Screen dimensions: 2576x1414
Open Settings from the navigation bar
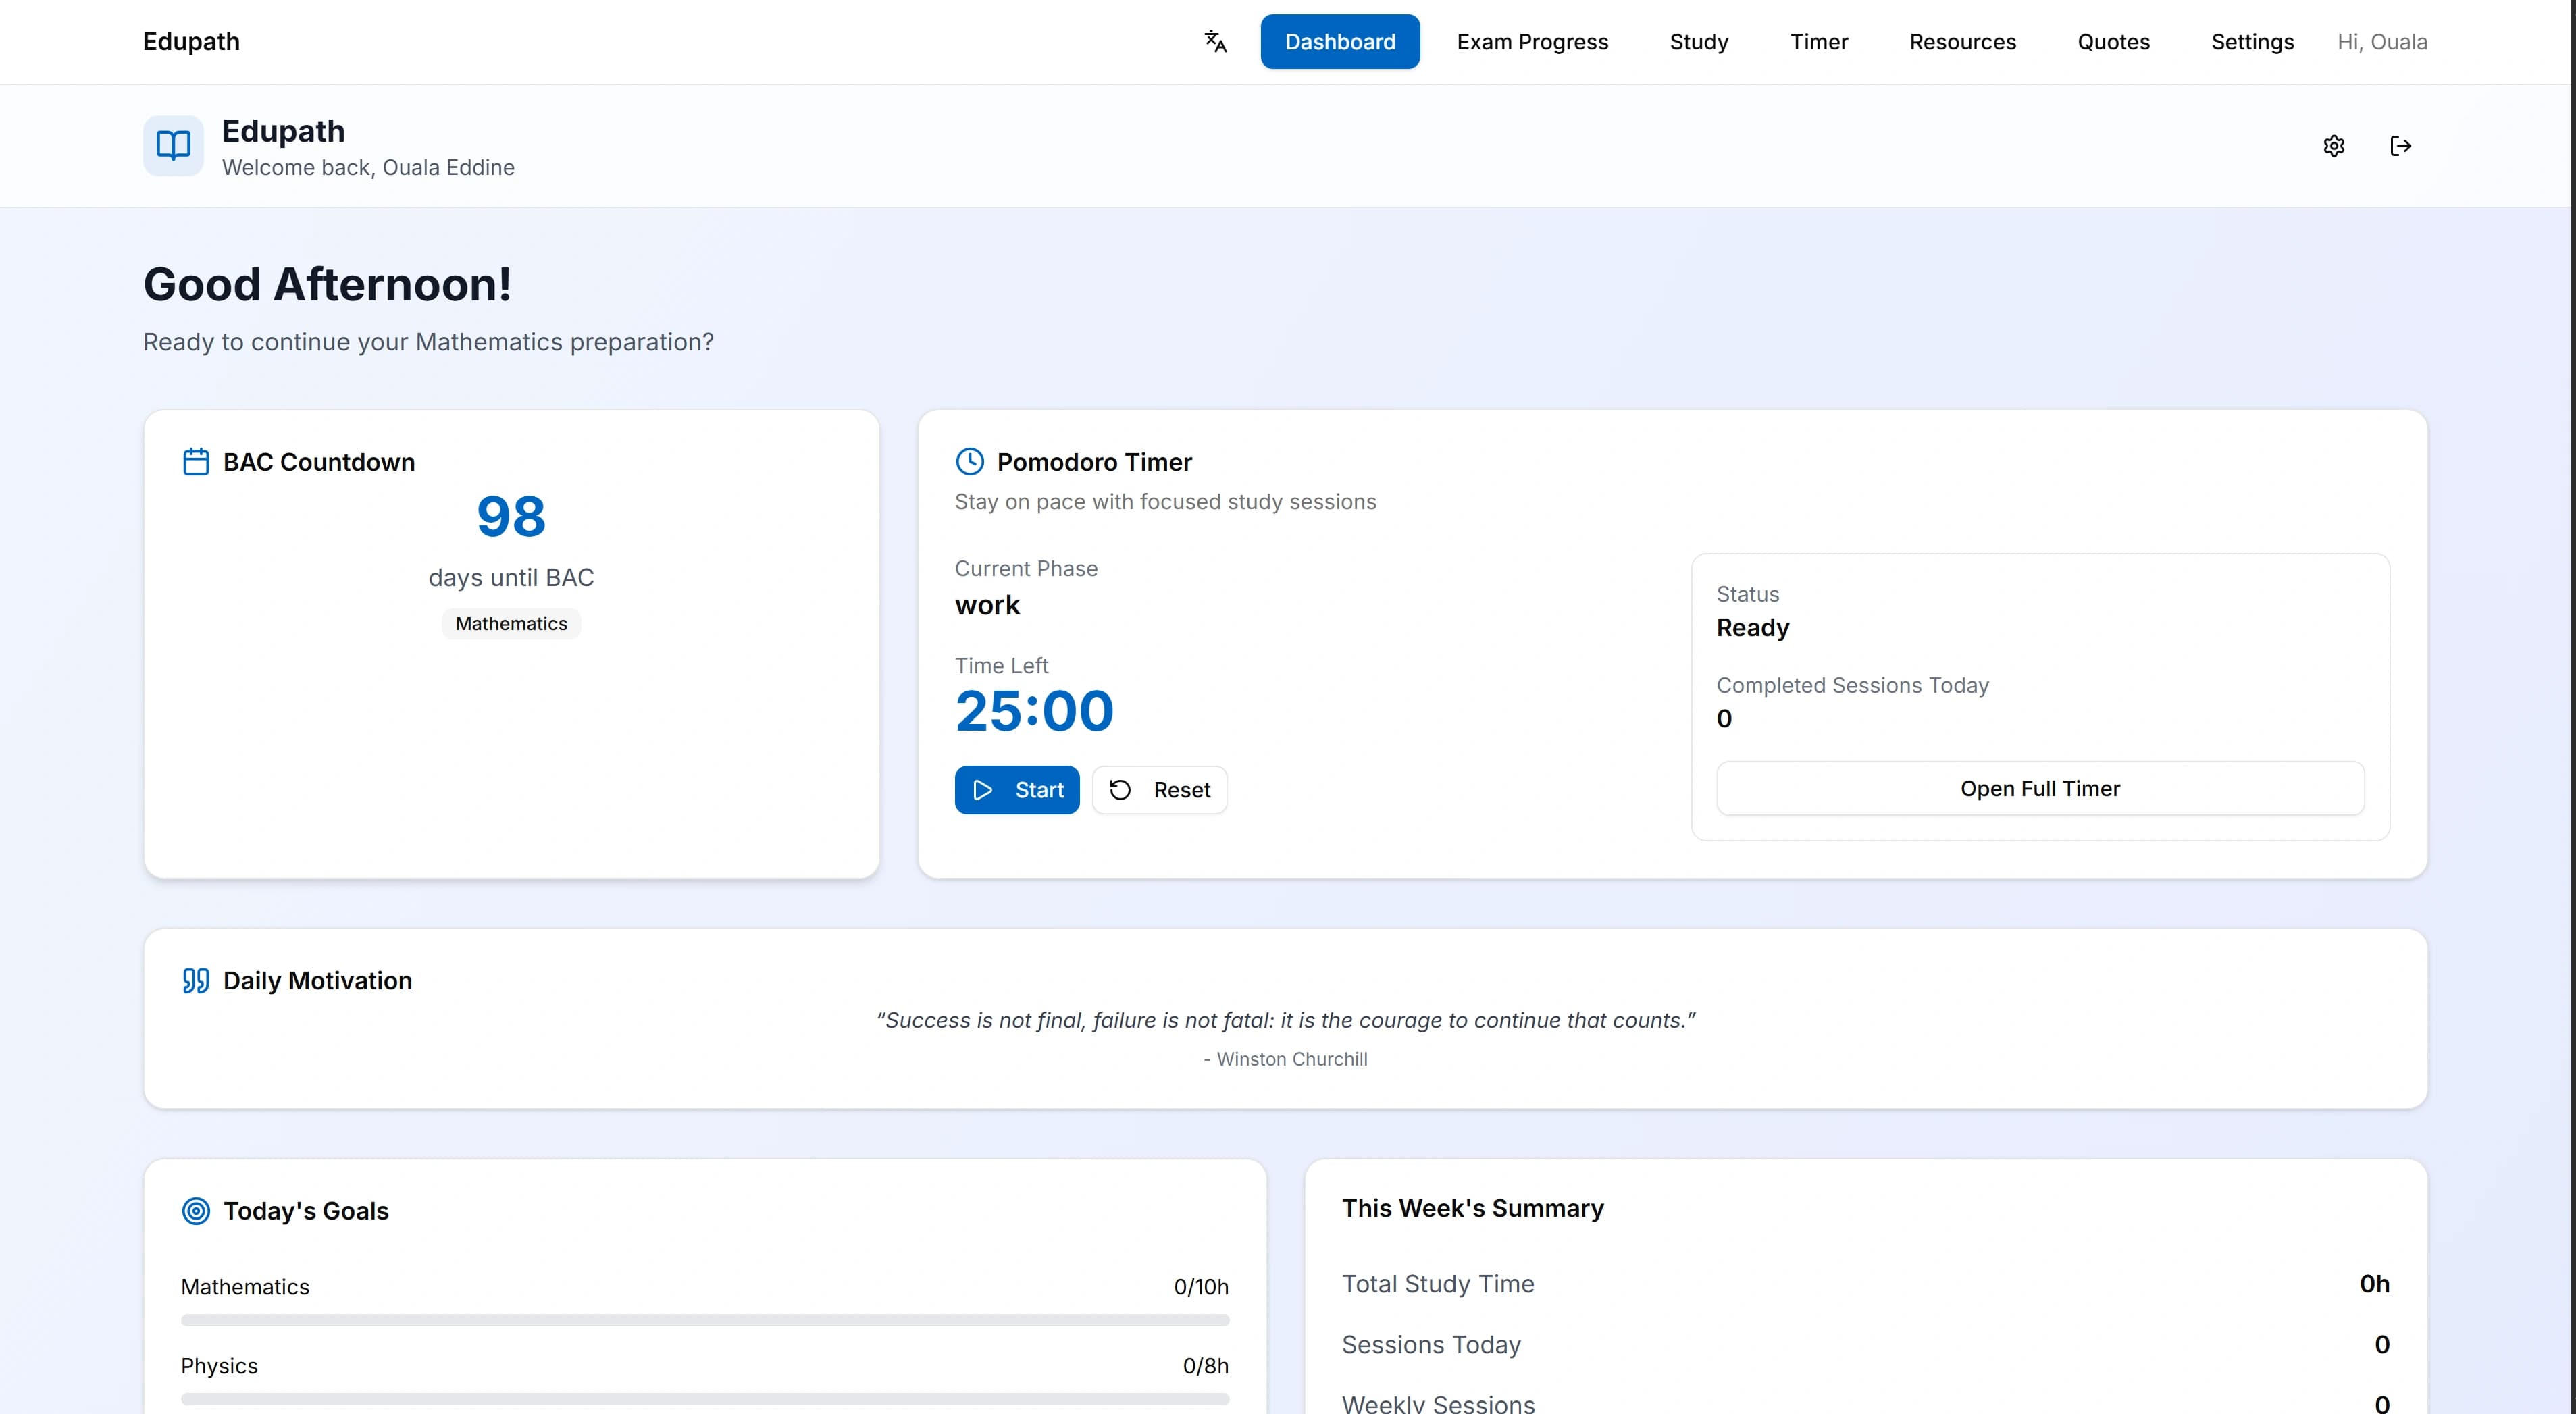pos(2252,42)
